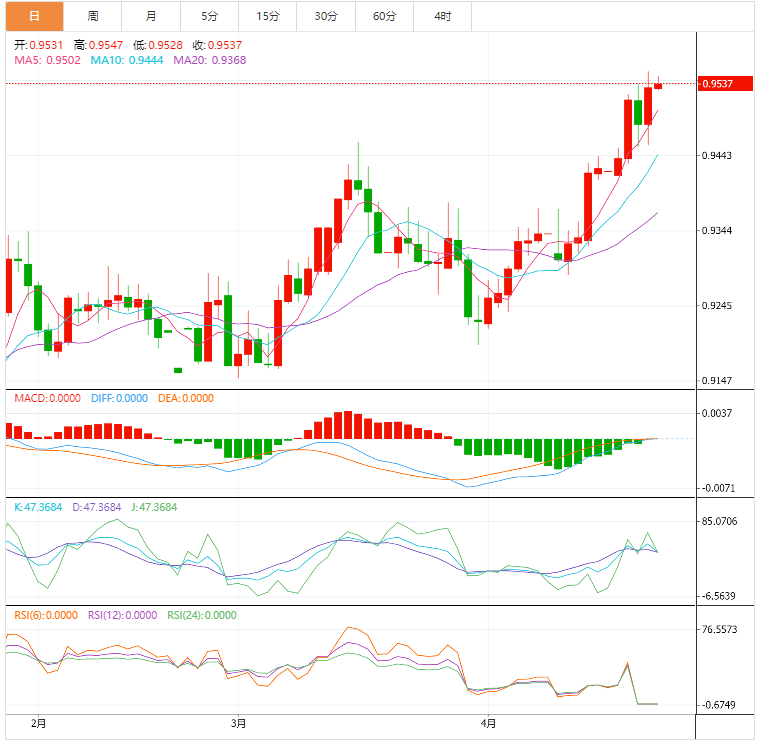Click the D: 47.3684 label
760x754 pixels.
tap(96, 507)
